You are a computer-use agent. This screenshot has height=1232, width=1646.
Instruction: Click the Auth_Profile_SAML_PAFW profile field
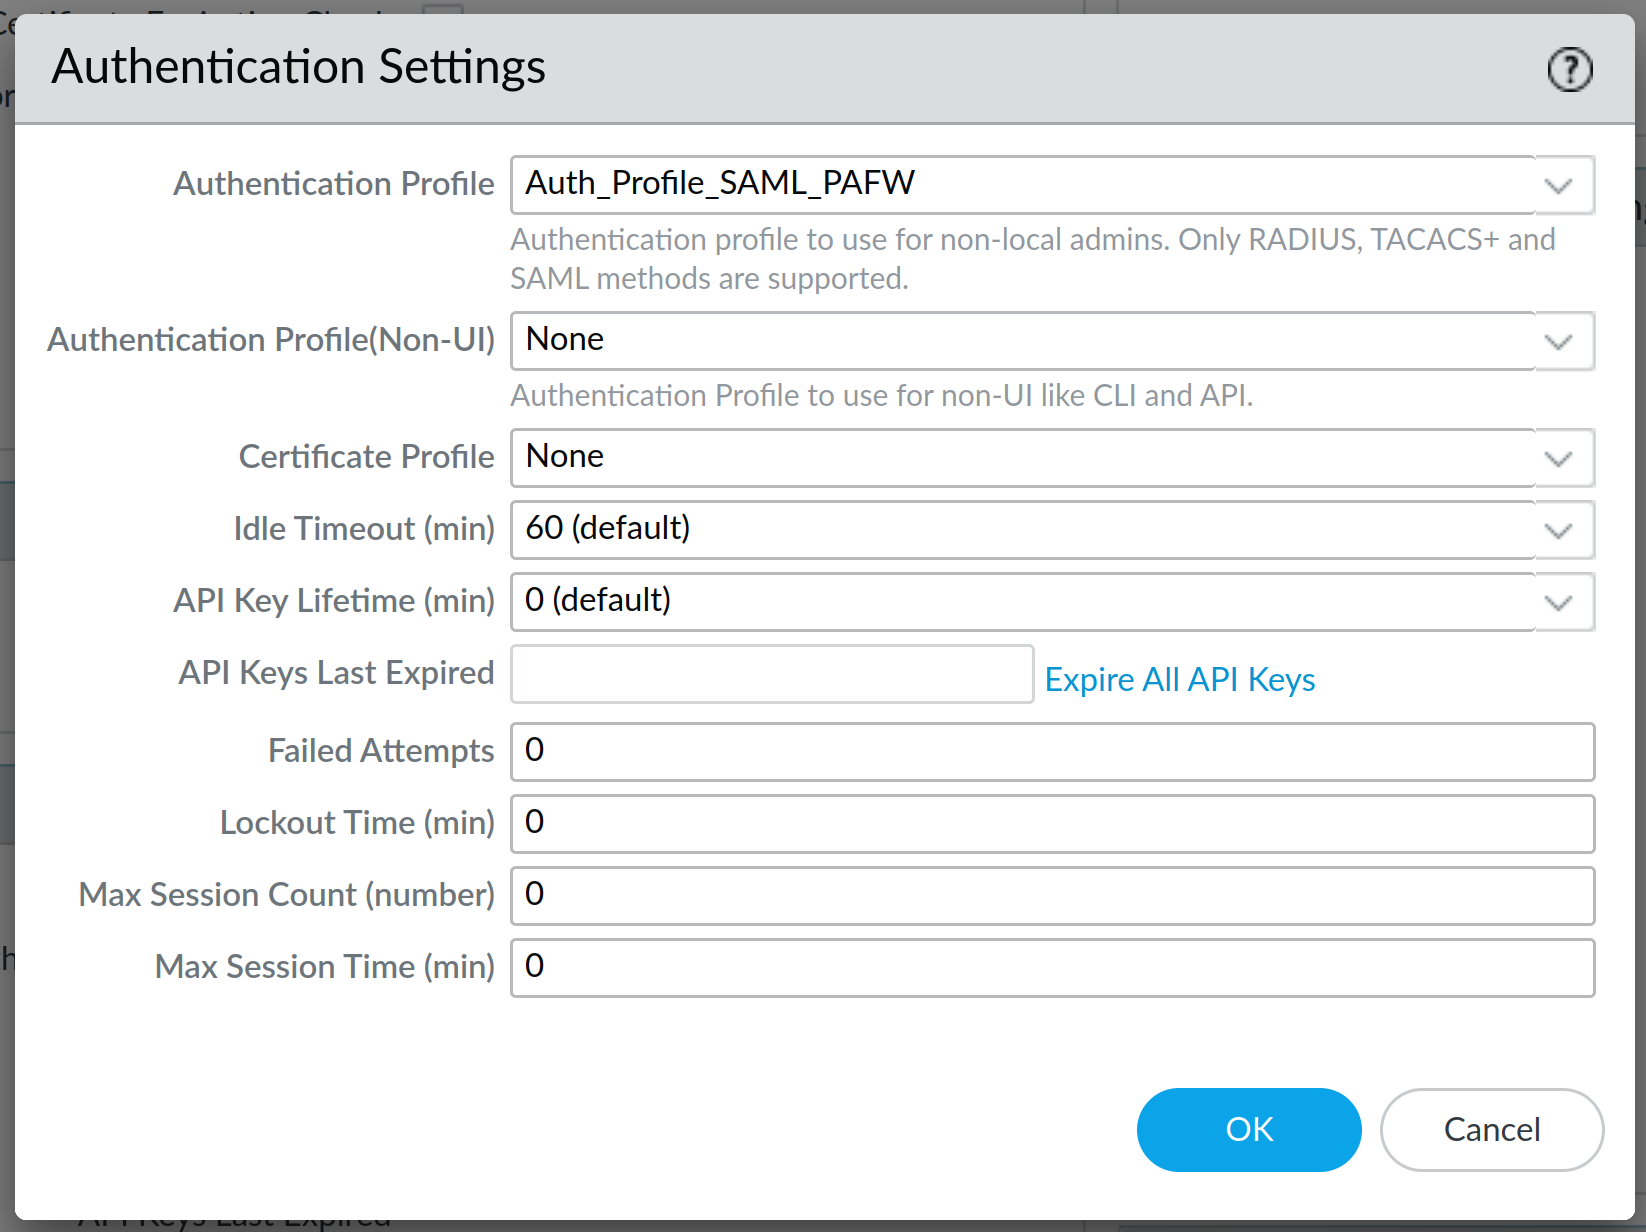pos(900,184)
